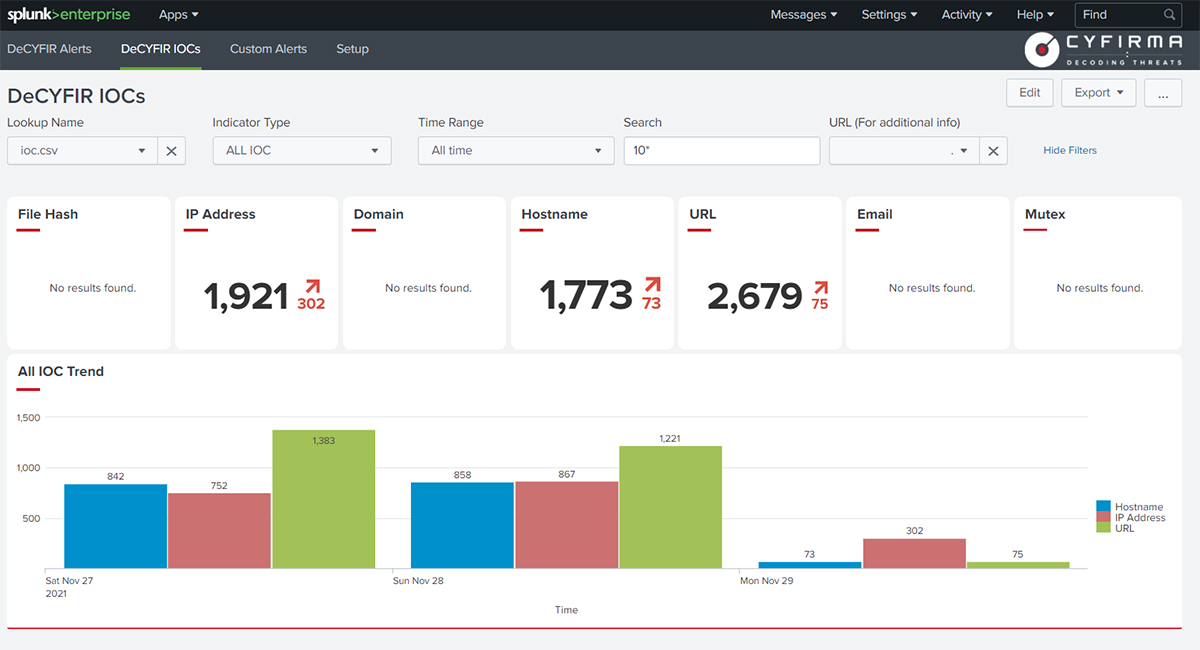The height and width of the screenshot is (650, 1200).
Task: Click the Nov 28 URL bar 1,221
Action: pyautogui.click(x=670, y=507)
